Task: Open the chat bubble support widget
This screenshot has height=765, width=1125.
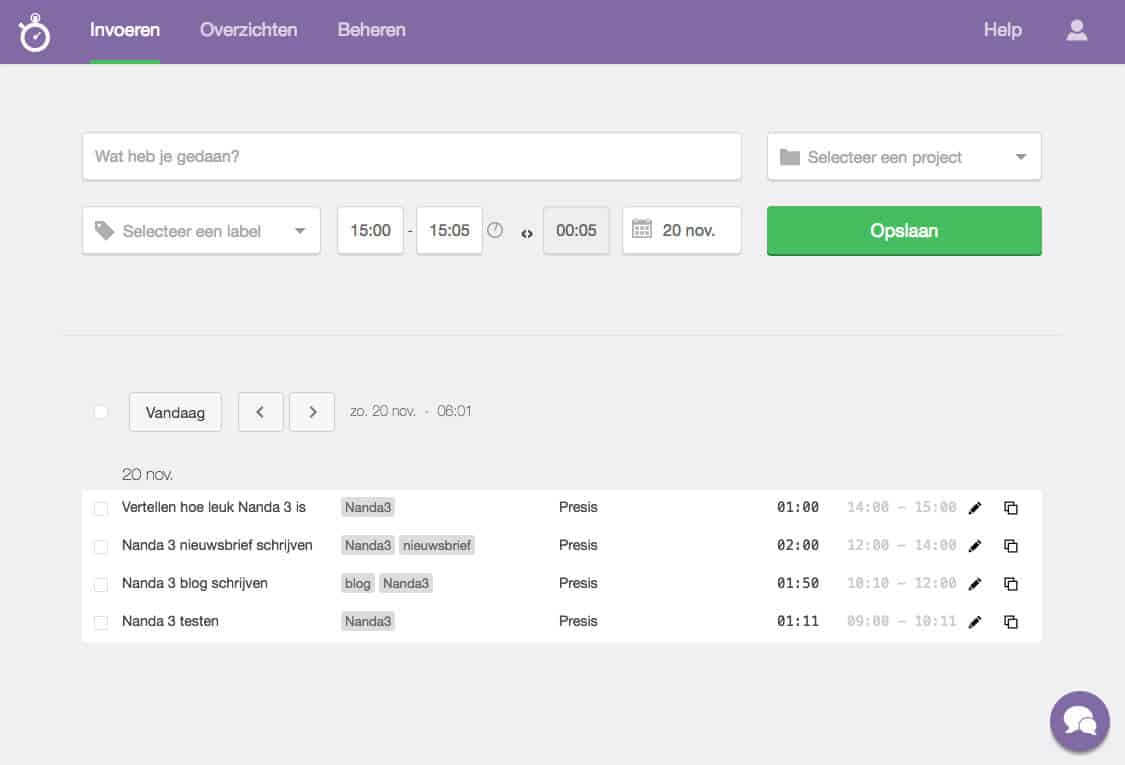Action: [1080, 720]
